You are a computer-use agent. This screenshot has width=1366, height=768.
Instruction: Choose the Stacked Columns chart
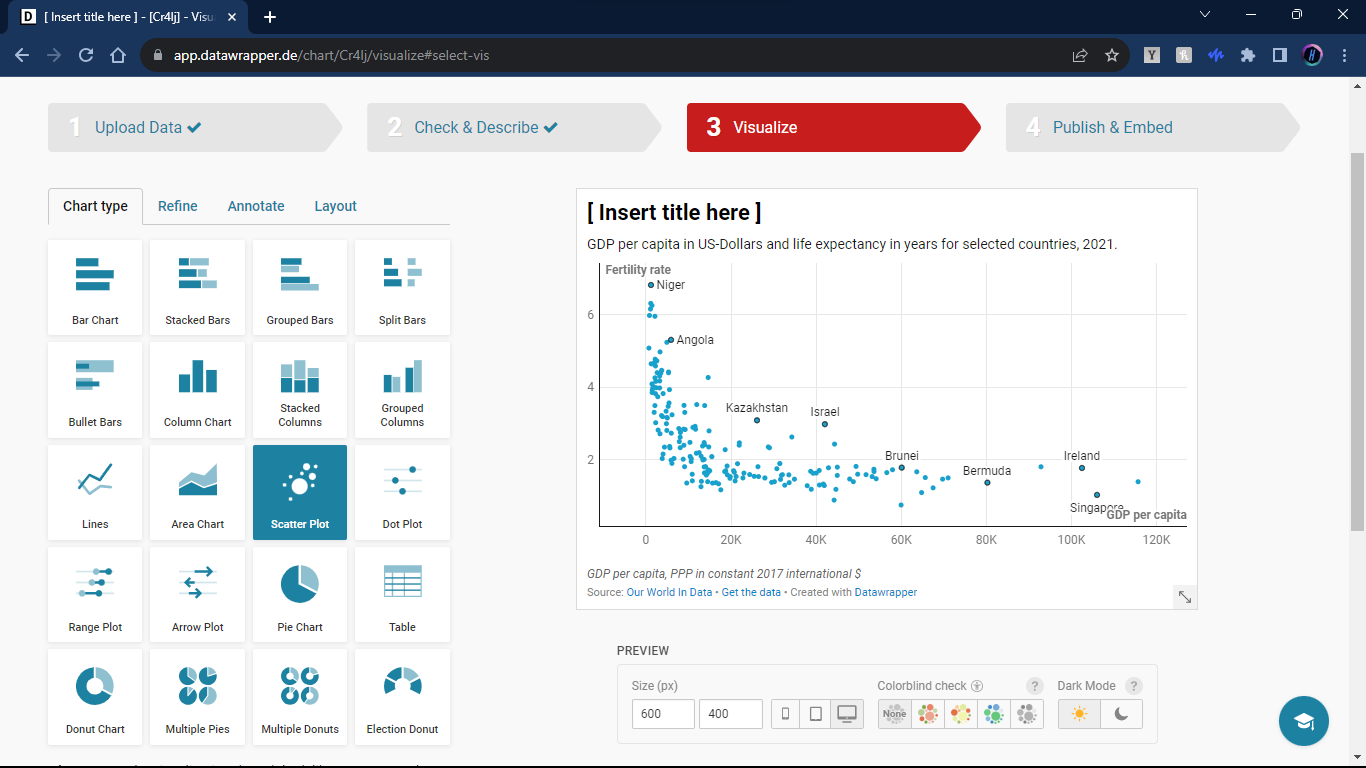300,389
